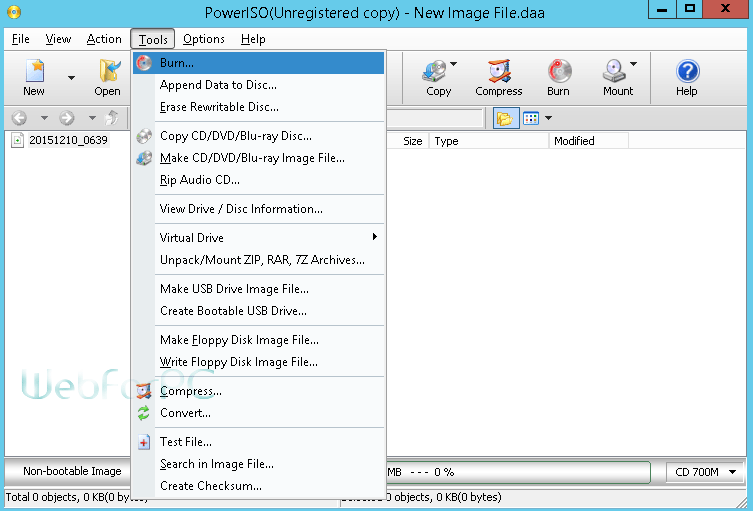This screenshot has height=511, width=753.
Task: Click the address path field
Action: tap(434, 118)
